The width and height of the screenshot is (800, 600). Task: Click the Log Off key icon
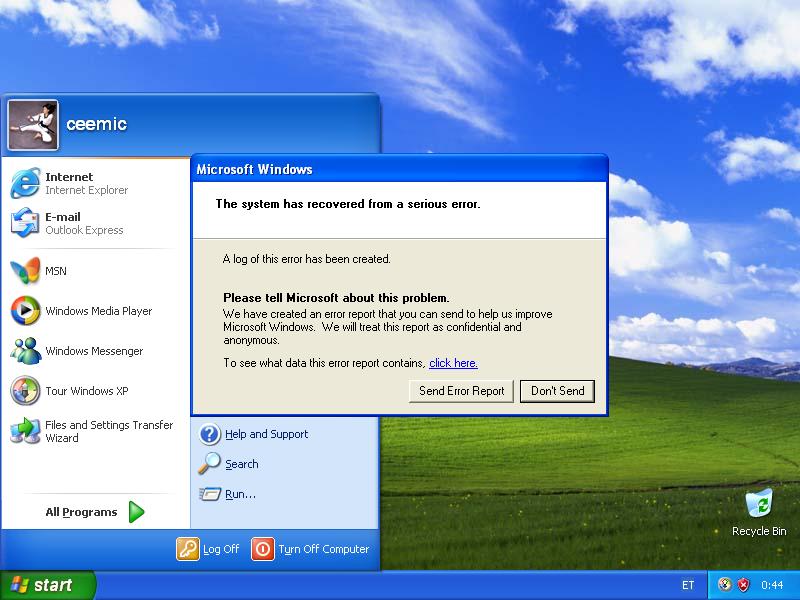(188, 549)
